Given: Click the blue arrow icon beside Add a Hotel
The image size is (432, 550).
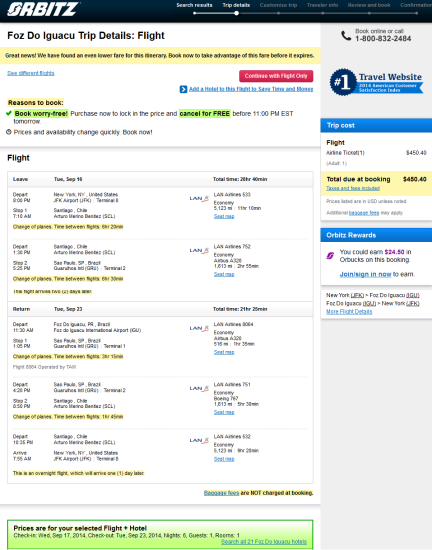Looking at the screenshot, I should 183,89.
